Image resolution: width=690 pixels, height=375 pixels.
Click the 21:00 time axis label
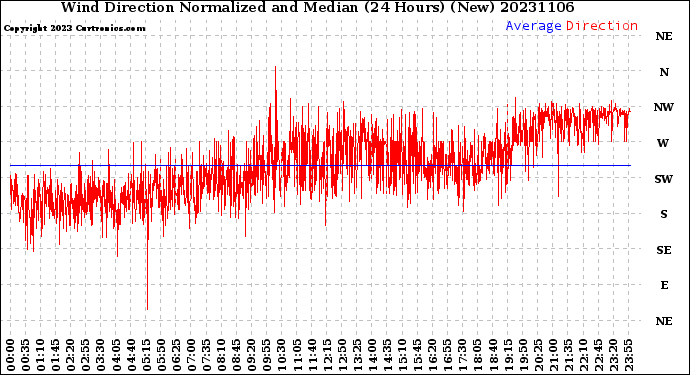553,355
